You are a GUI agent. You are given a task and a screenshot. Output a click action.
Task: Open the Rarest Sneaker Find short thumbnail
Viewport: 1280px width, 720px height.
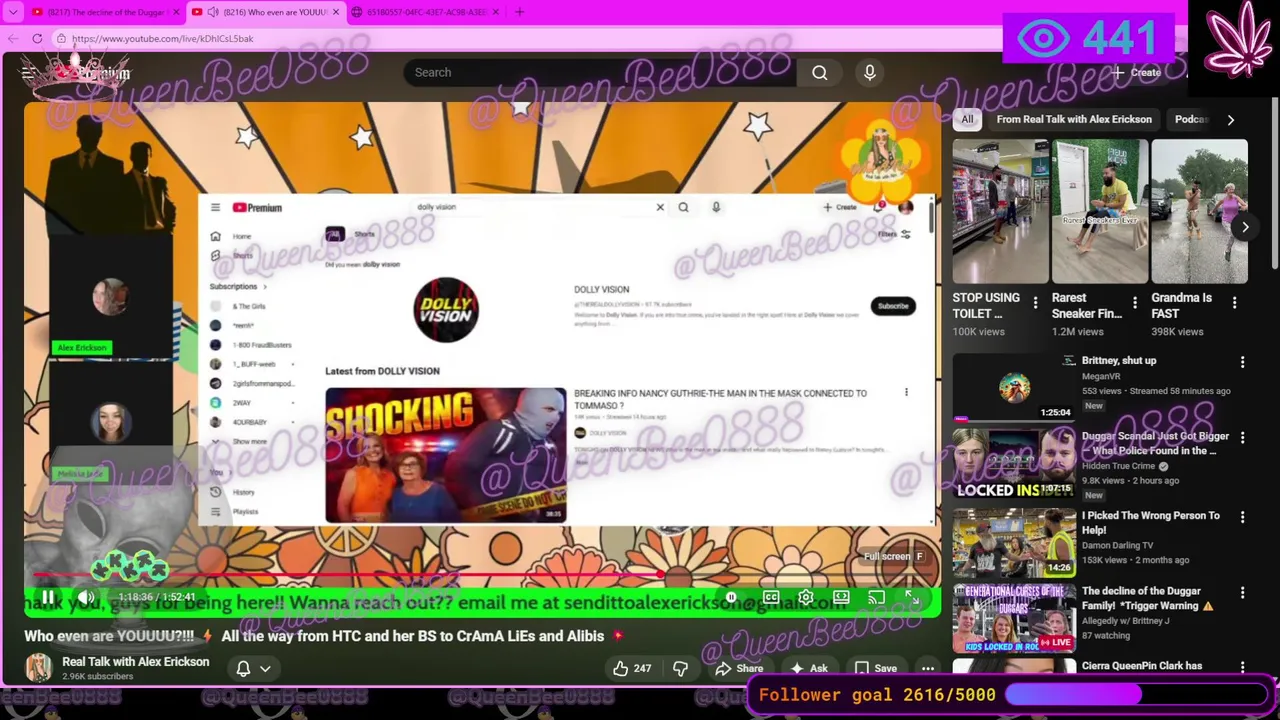click(1100, 211)
